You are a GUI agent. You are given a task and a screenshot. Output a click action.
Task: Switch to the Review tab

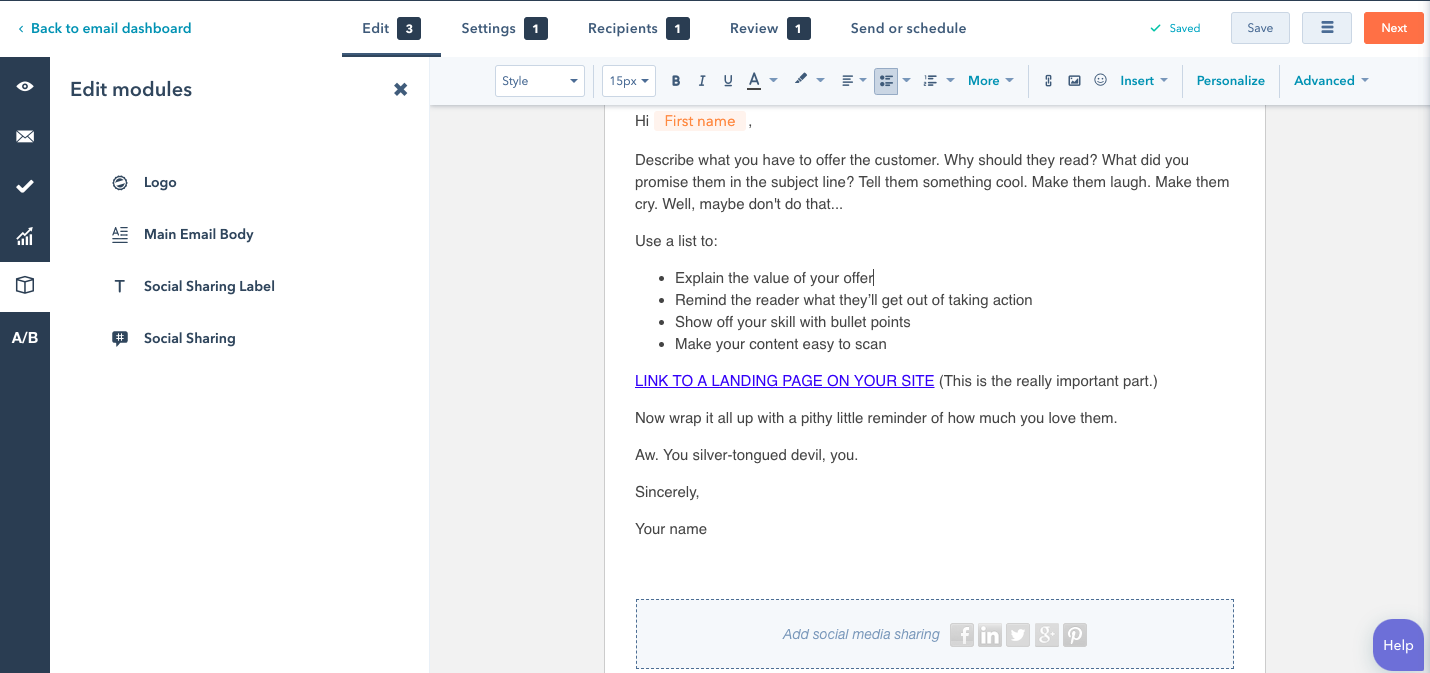(770, 28)
